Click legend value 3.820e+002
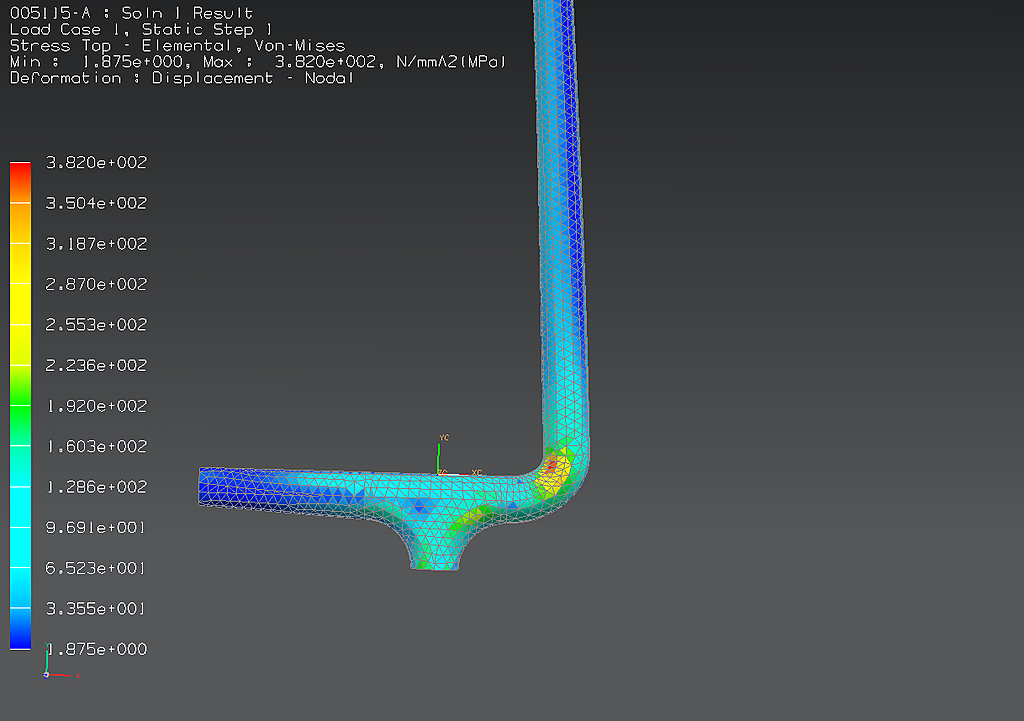Screen dimensions: 1024x721 point(97,163)
